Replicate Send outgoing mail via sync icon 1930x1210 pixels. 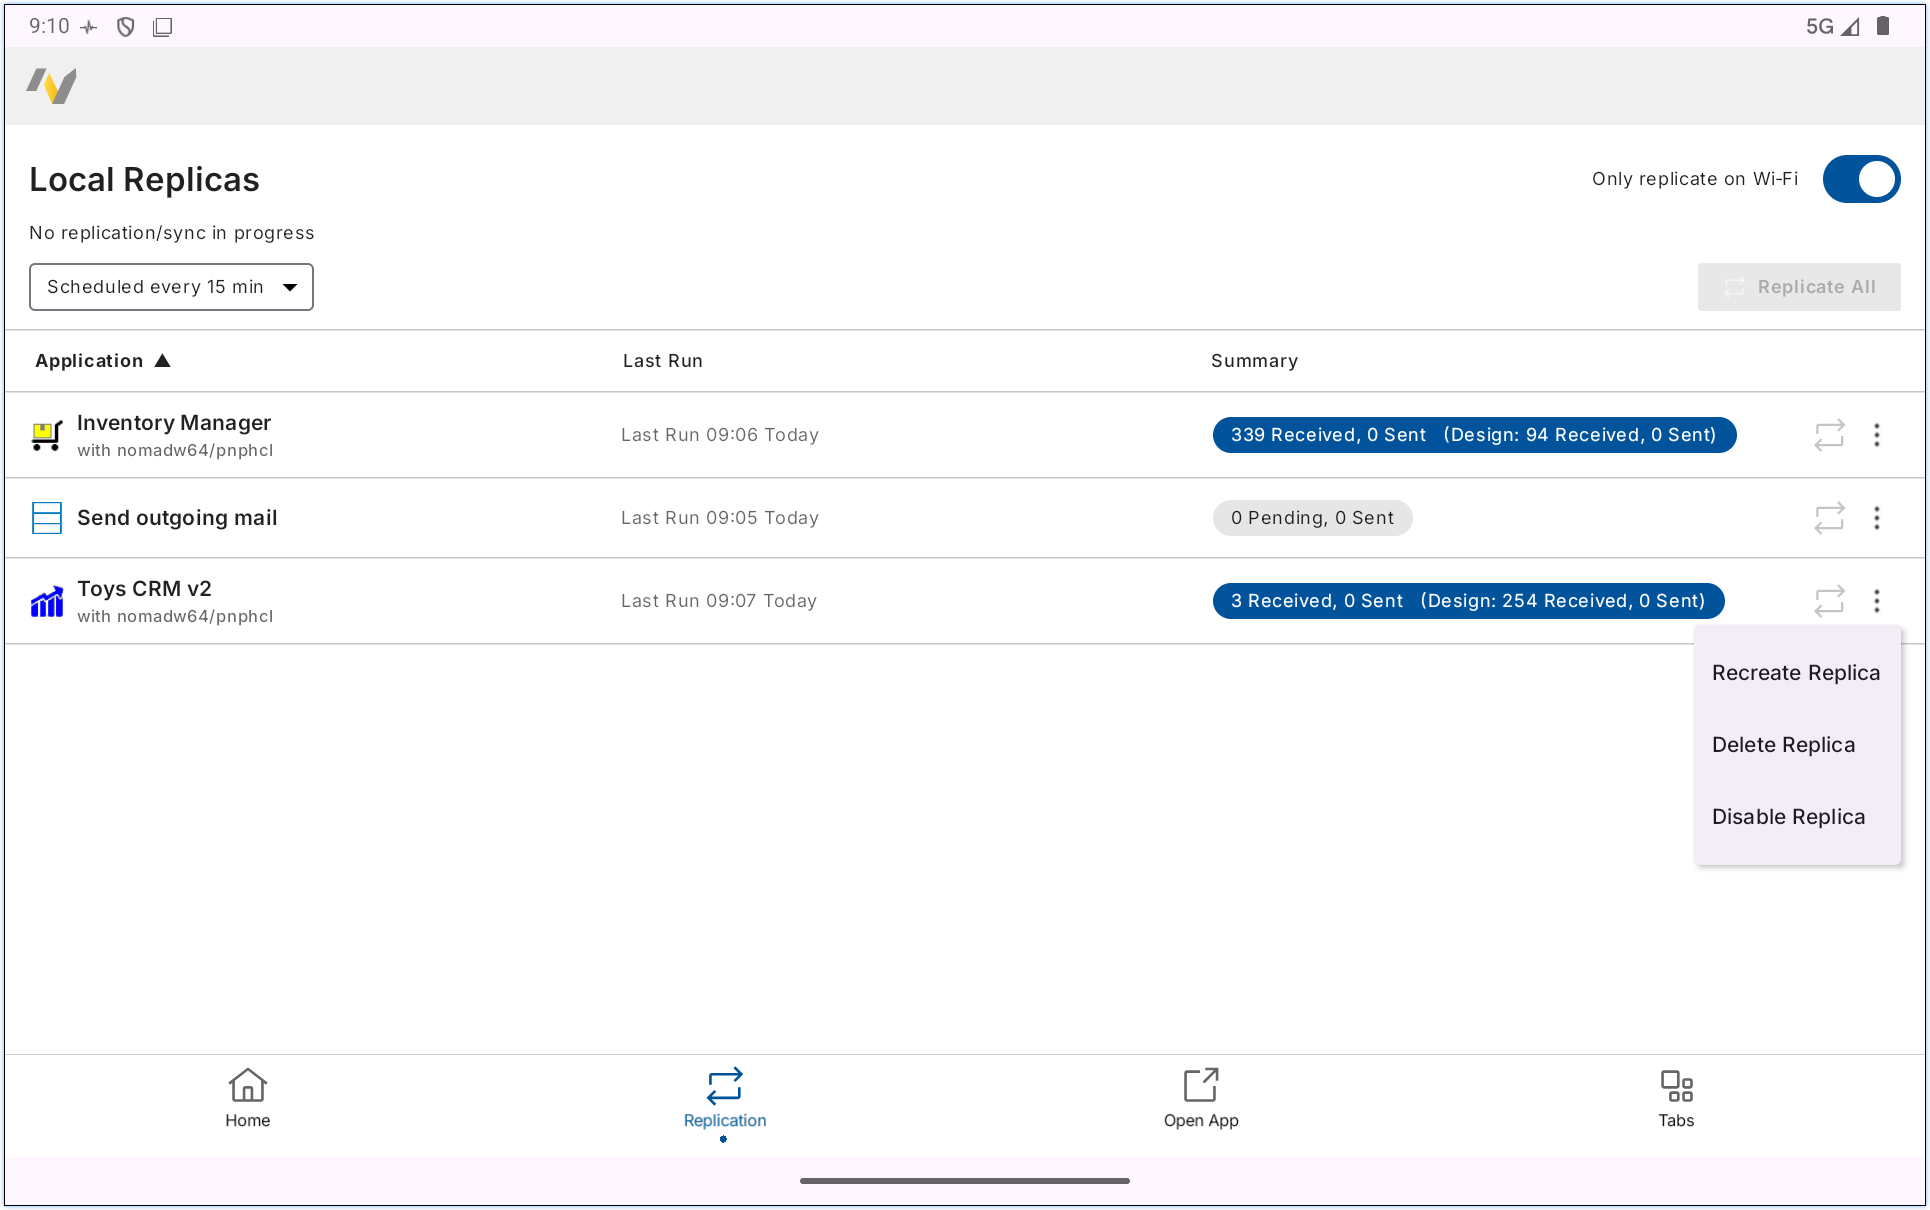(x=1829, y=518)
